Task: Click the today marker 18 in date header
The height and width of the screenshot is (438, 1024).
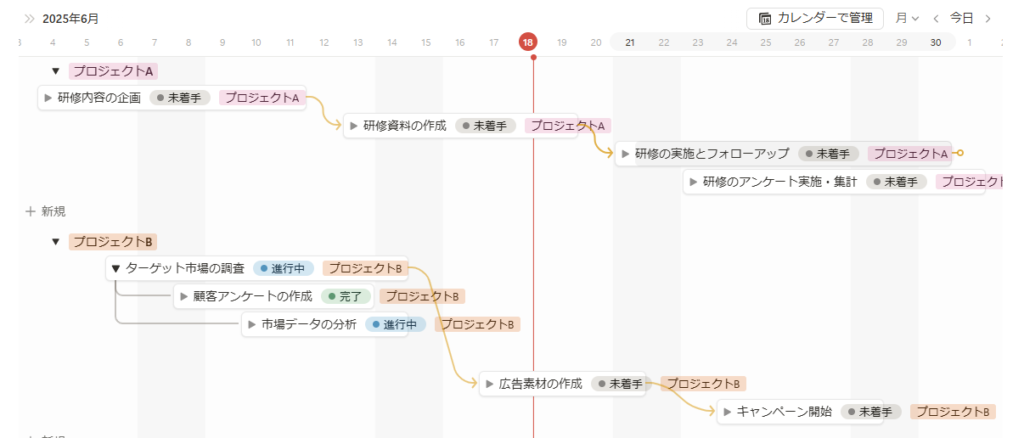Action: pyautogui.click(x=528, y=42)
